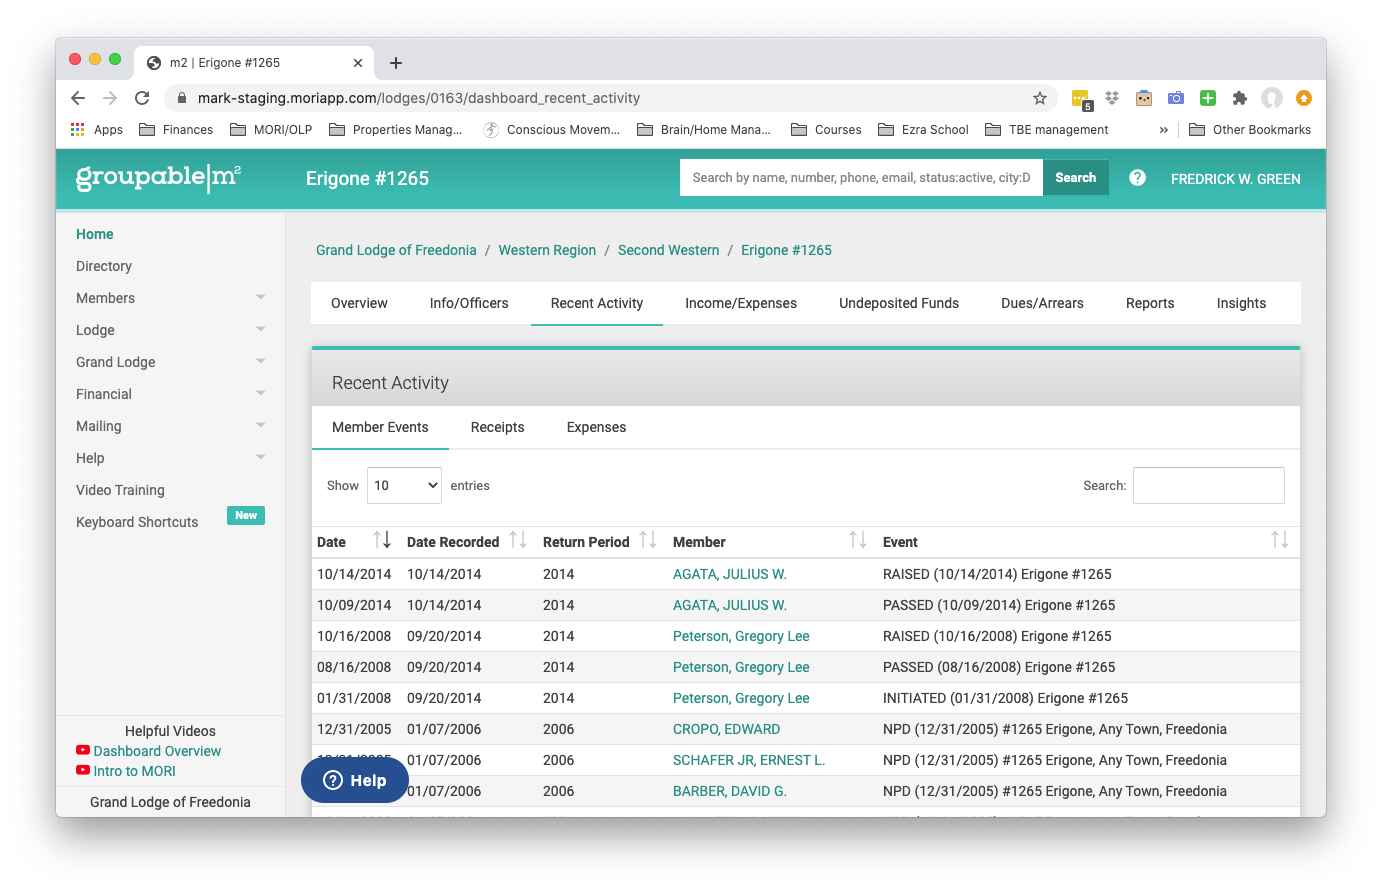
Task: Expand the Financial sidebar menu
Action: pyautogui.click(x=171, y=394)
